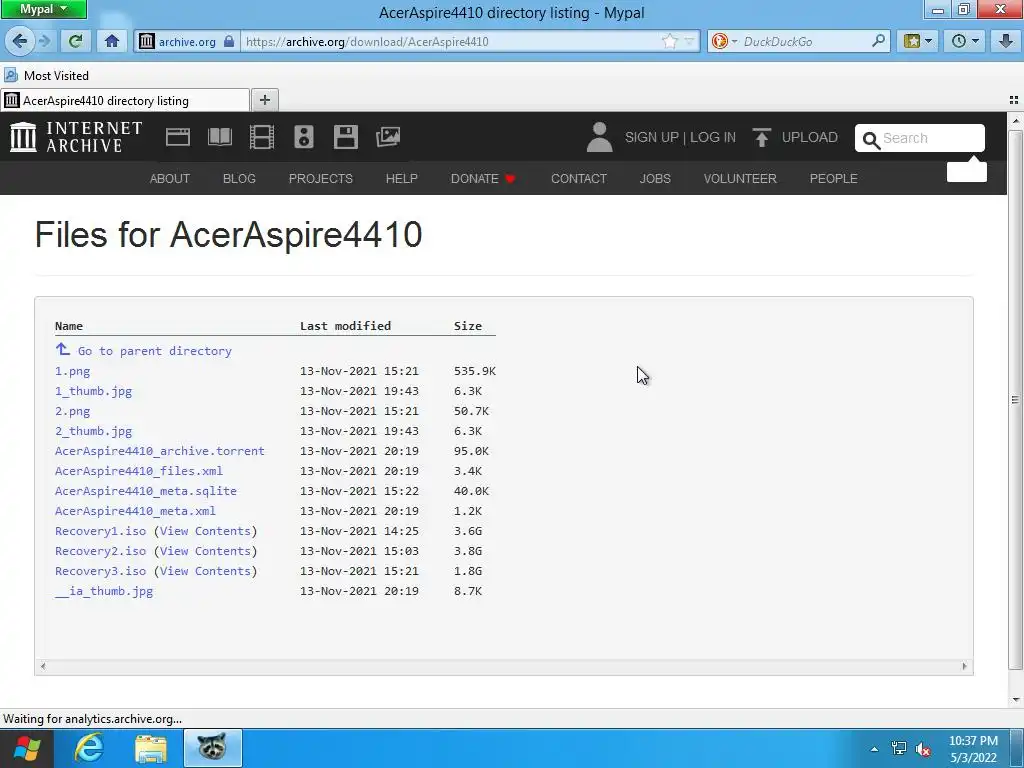Click the user avatar icon
This screenshot has width=1024, height=768.
pos(599,137)
